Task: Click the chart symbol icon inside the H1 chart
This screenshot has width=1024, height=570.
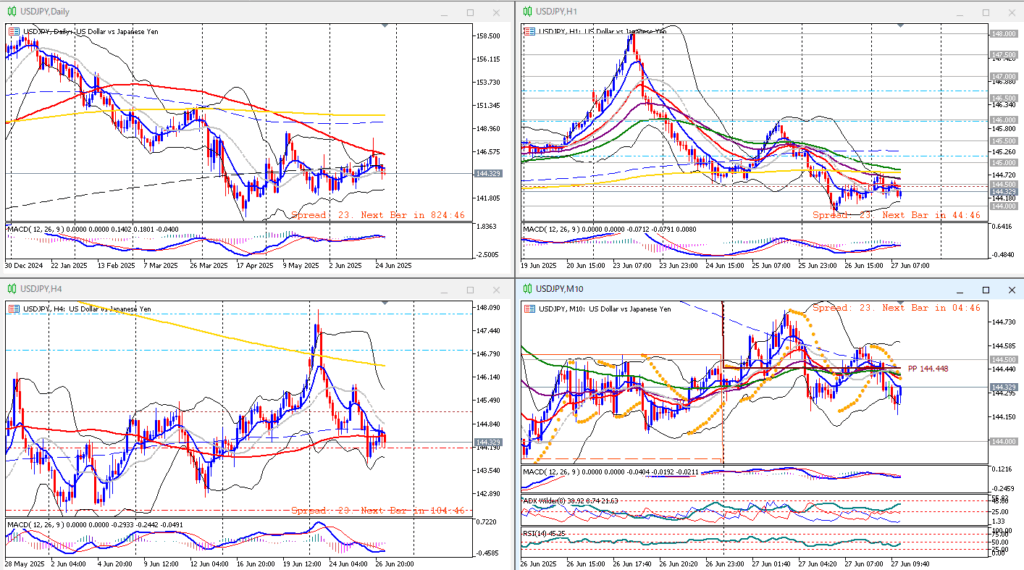Action: (x=530, y=31)
